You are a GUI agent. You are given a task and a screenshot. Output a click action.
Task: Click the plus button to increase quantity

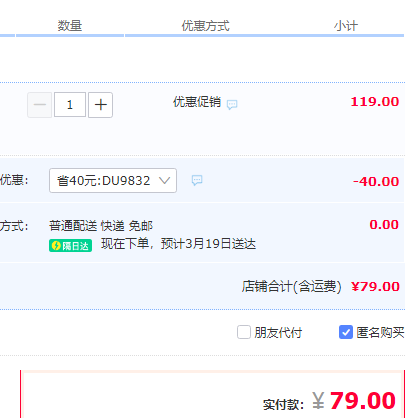tap(100, 105)
